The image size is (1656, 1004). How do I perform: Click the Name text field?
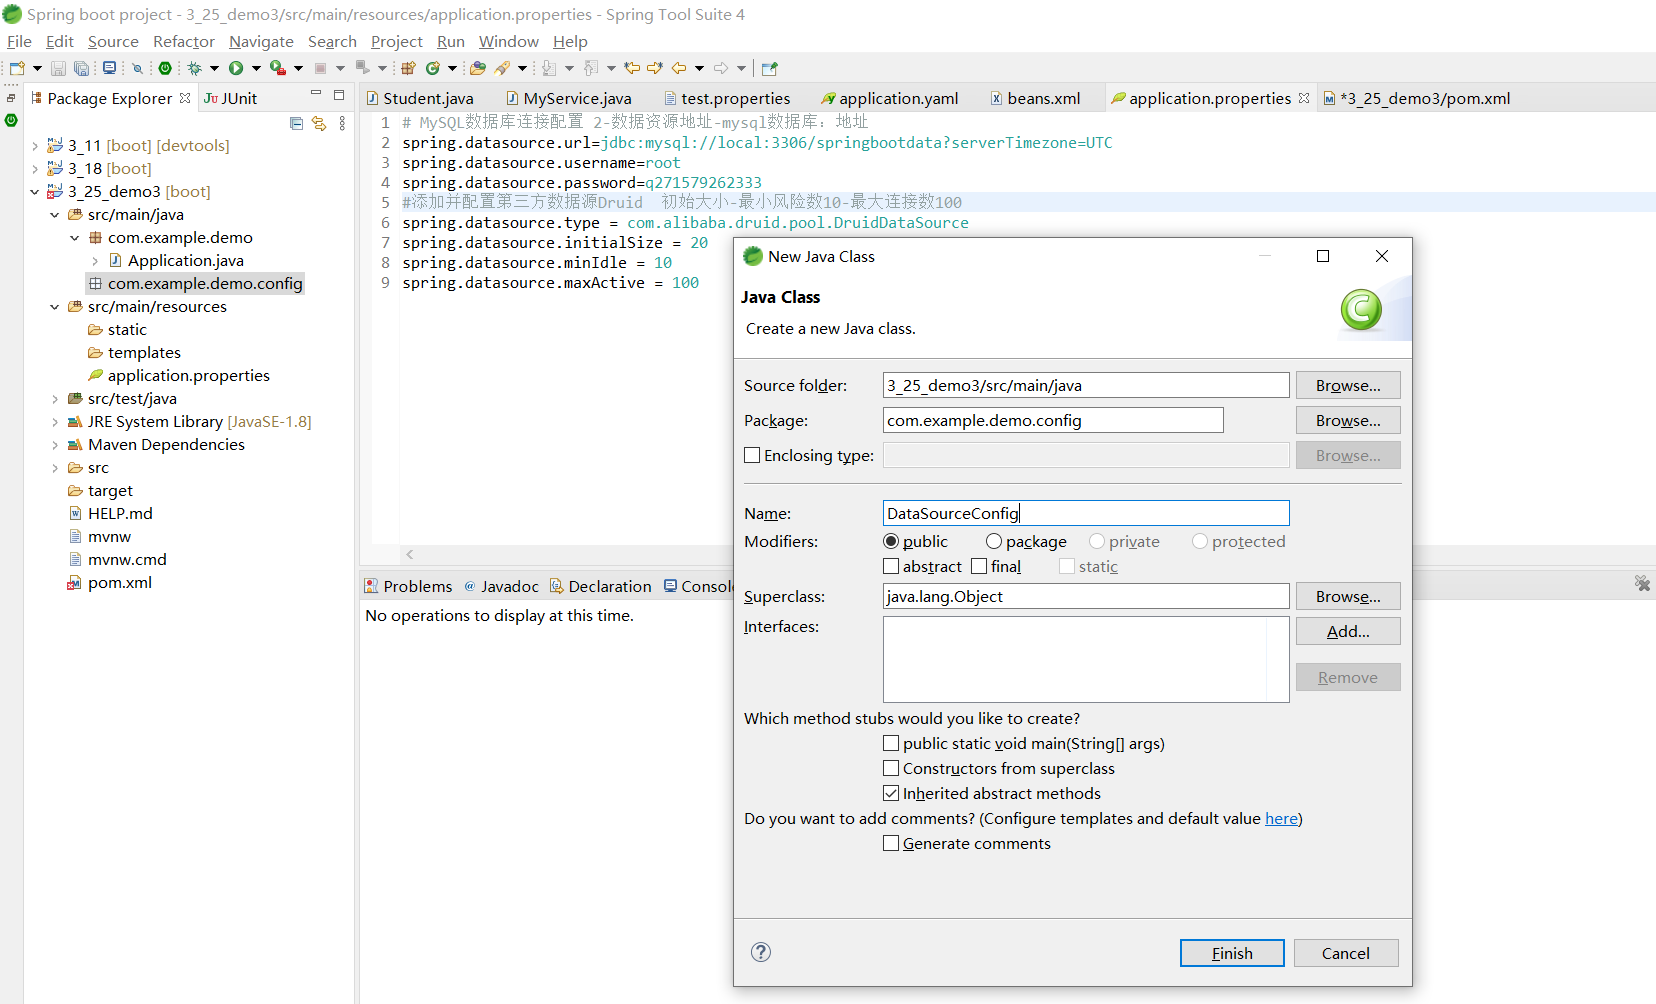pos(1085,513)
